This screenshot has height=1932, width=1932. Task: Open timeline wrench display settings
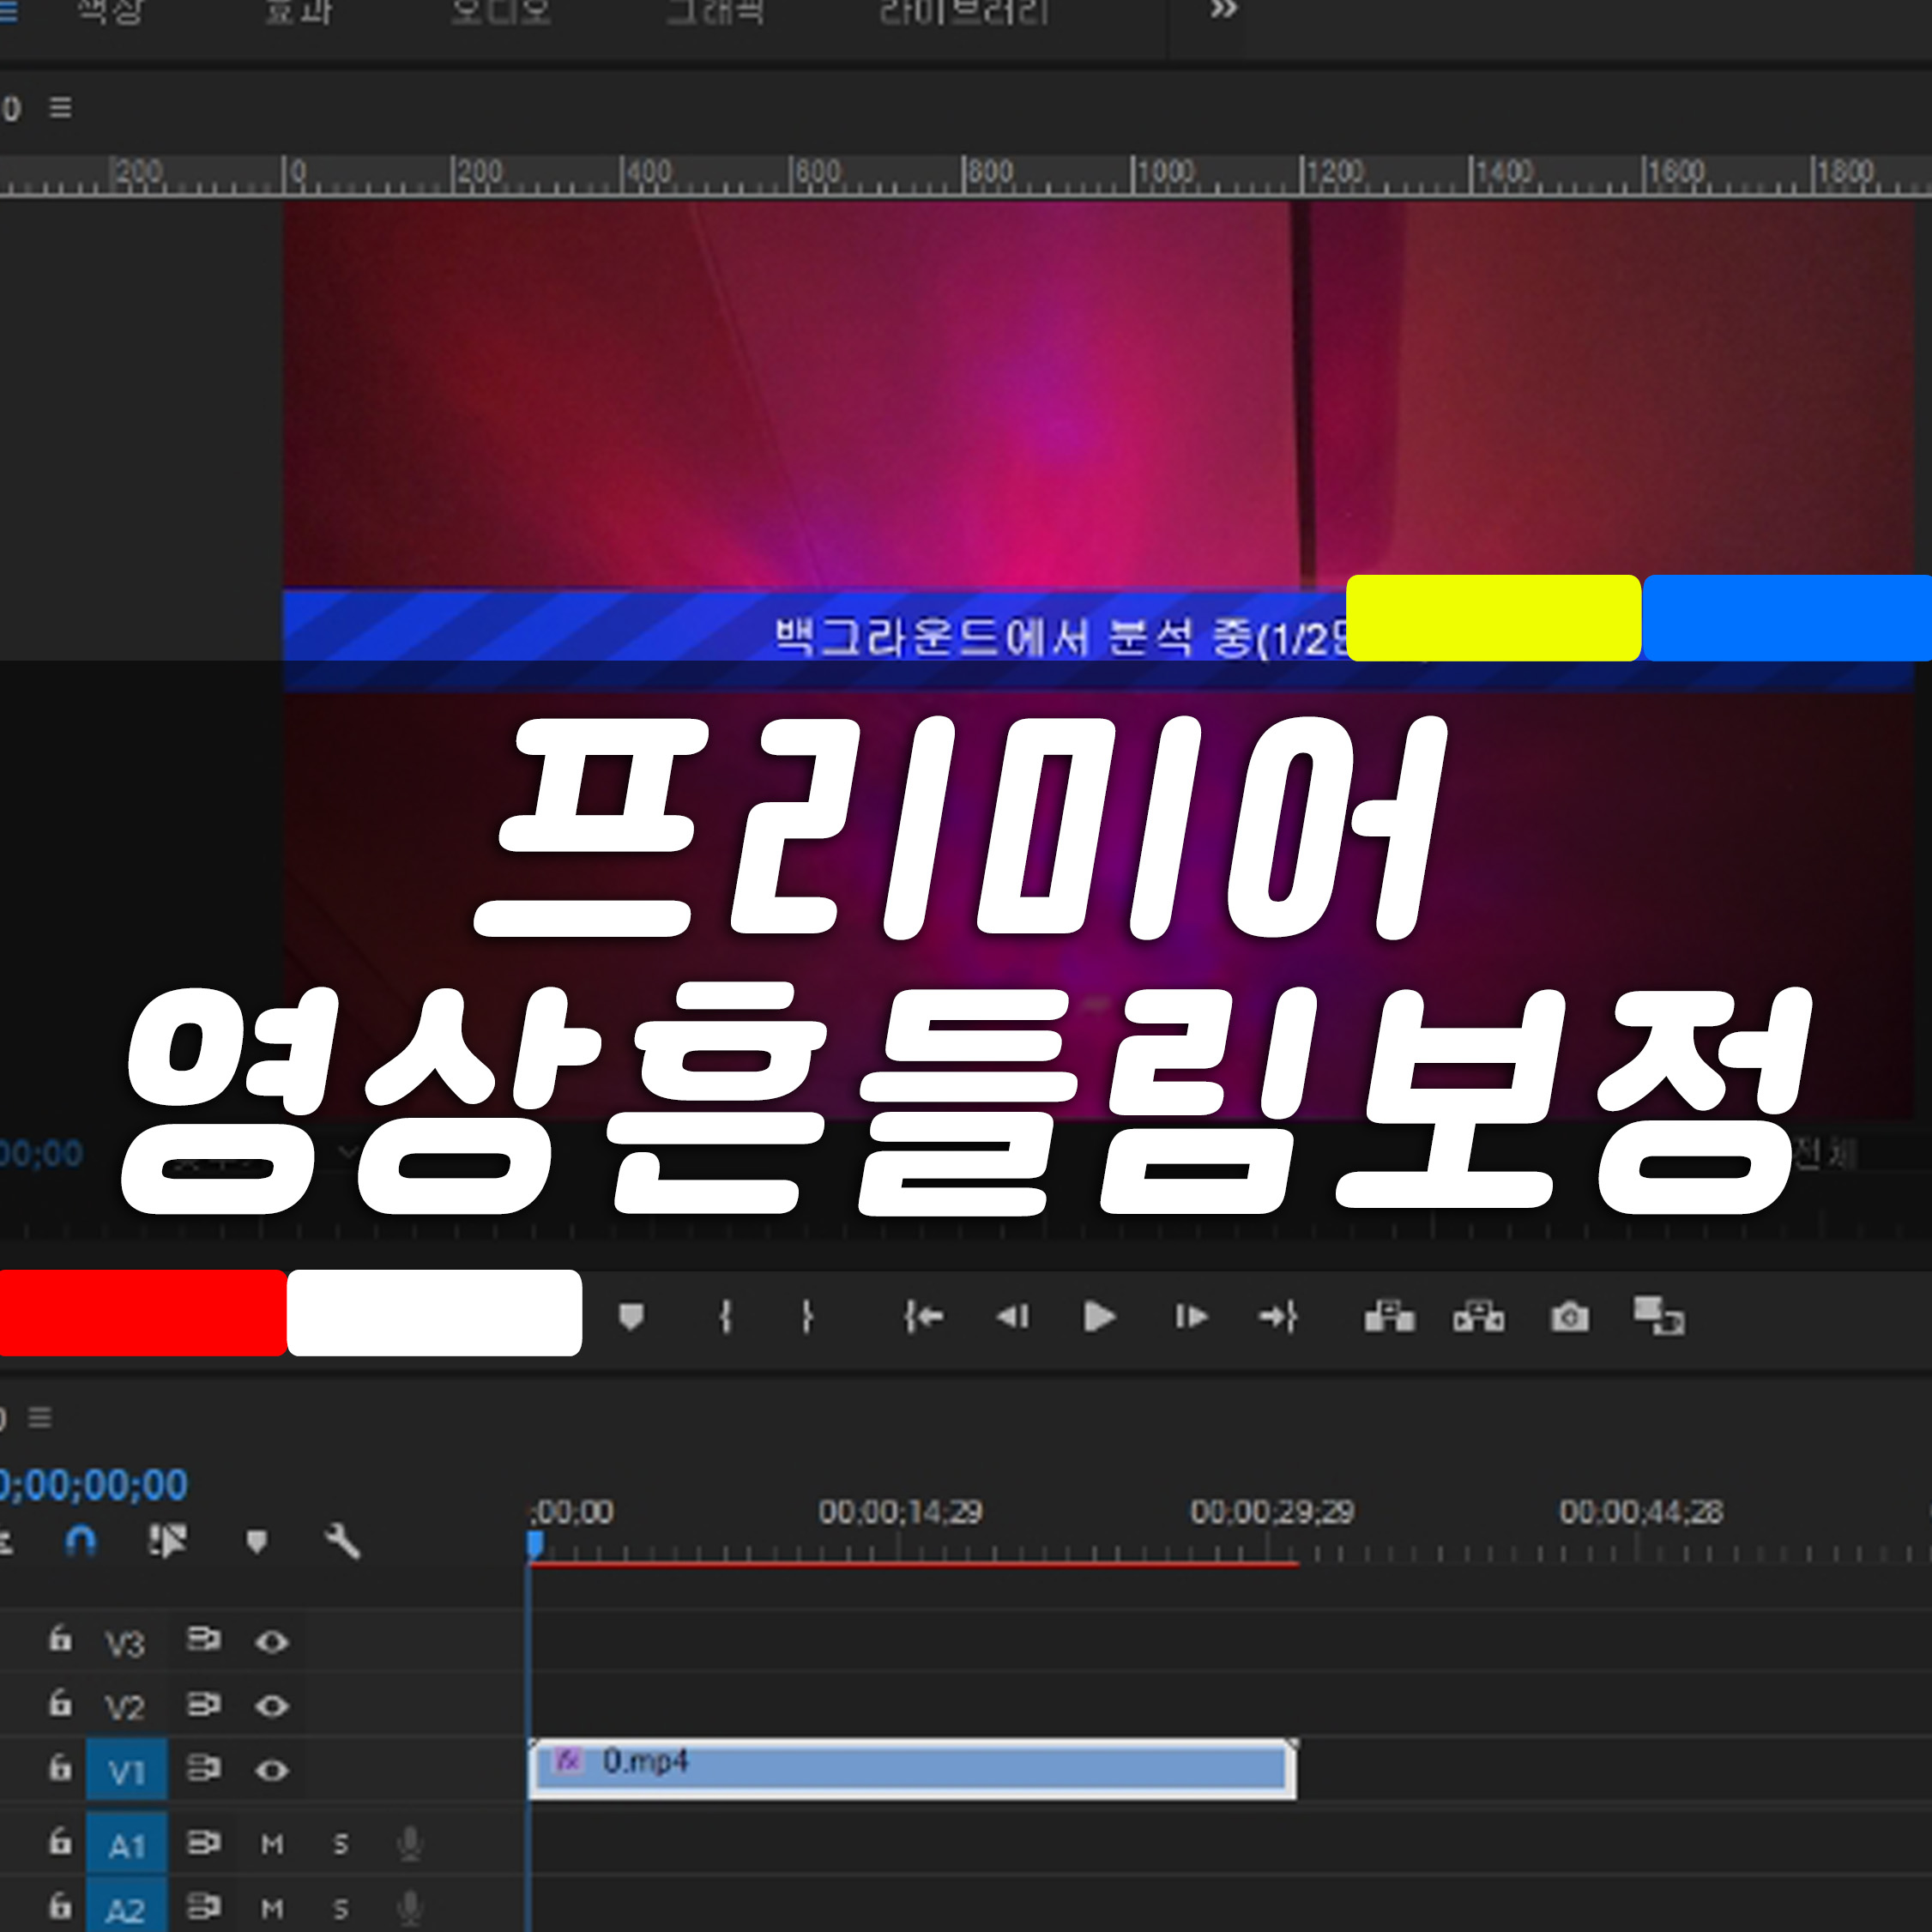tap(342, 1541)
